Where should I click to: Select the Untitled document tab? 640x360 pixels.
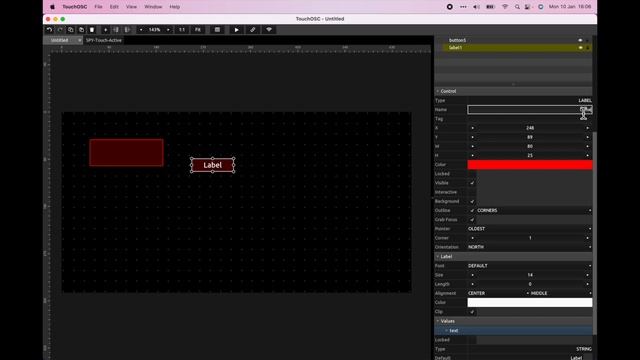[60, 40]
